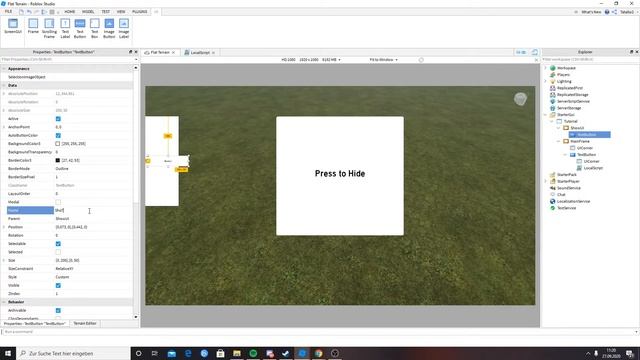Select ServerScriptService in Explorer
The height and width of the screenshot is (360, 640).
coord(573,101)
